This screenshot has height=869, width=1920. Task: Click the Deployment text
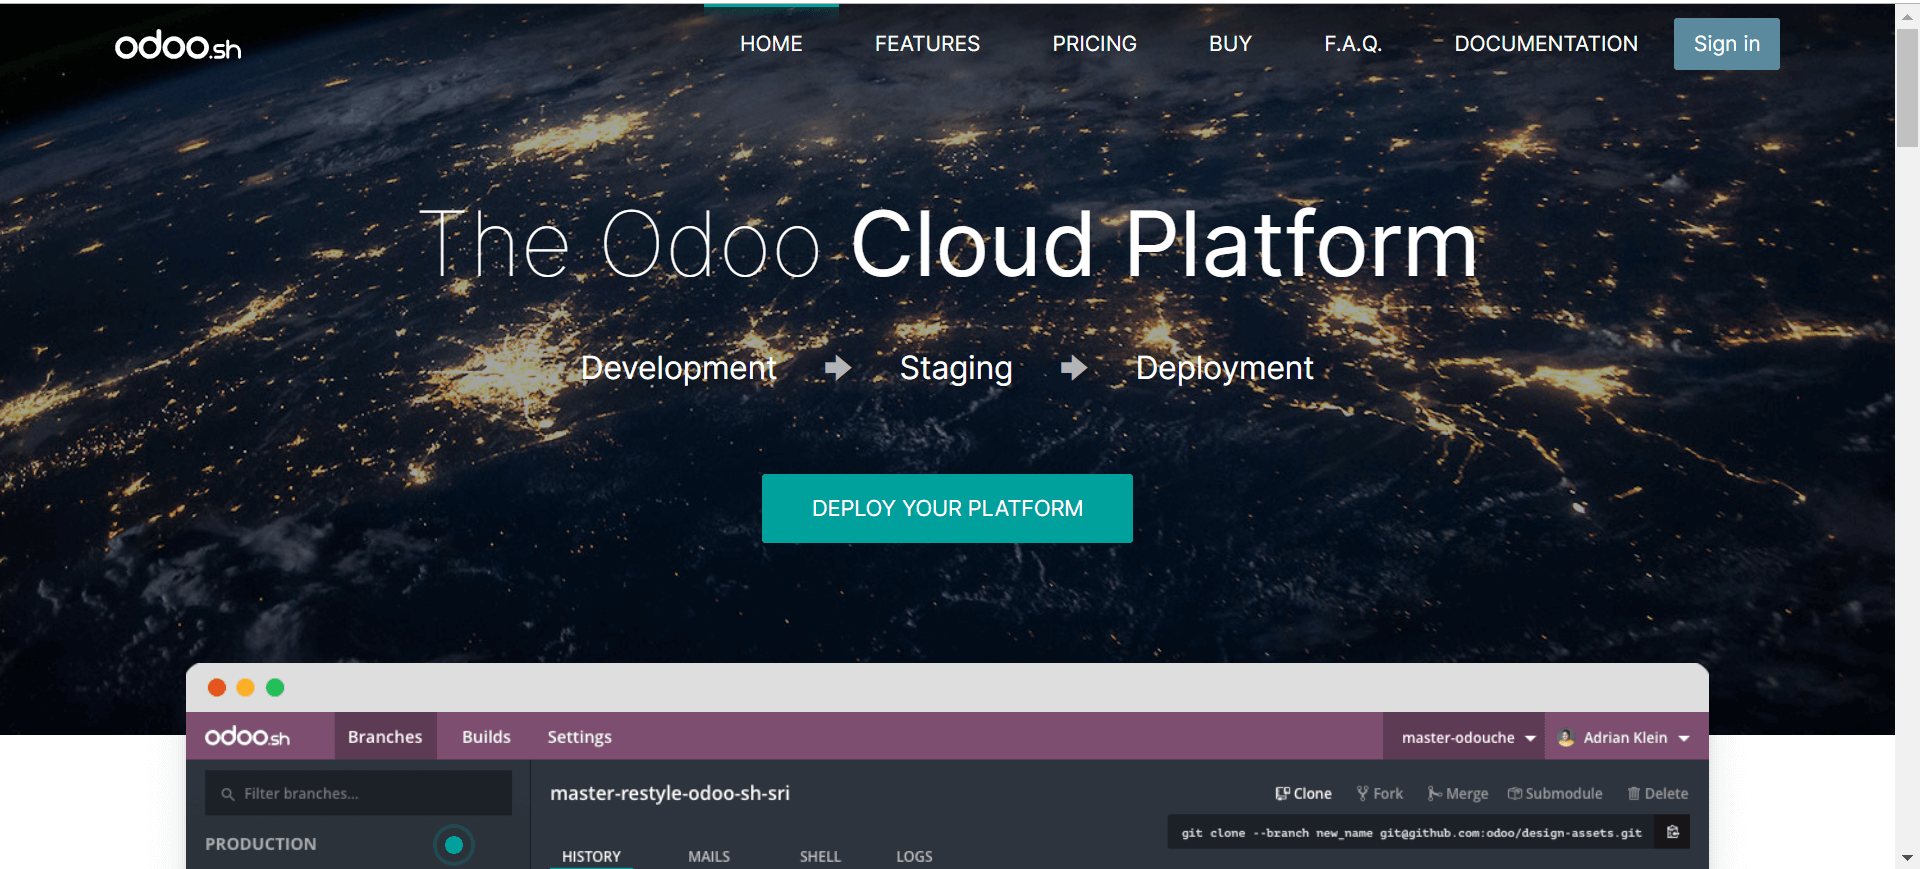1224,368
